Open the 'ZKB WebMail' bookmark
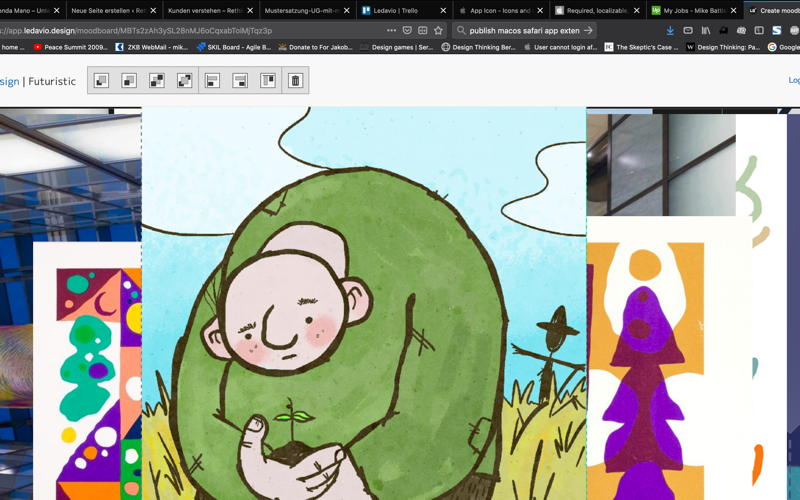 152,47
